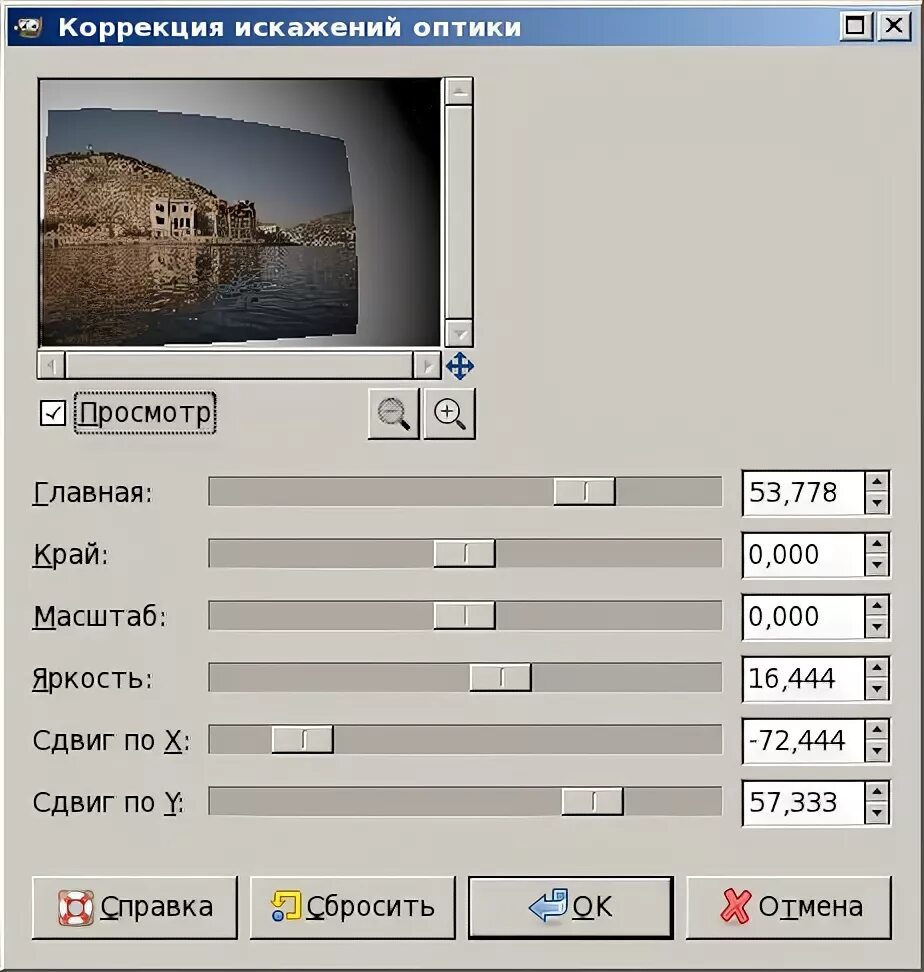Screen dimensions: 924x972
Task: Click the blue preview navigation cross icon
Action: point(459,366)
